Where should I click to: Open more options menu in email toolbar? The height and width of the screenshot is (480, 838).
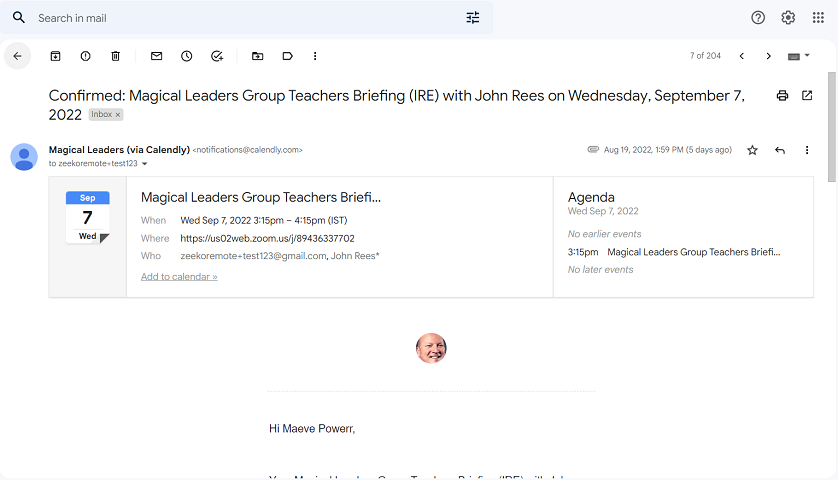[x=315, y=56]
